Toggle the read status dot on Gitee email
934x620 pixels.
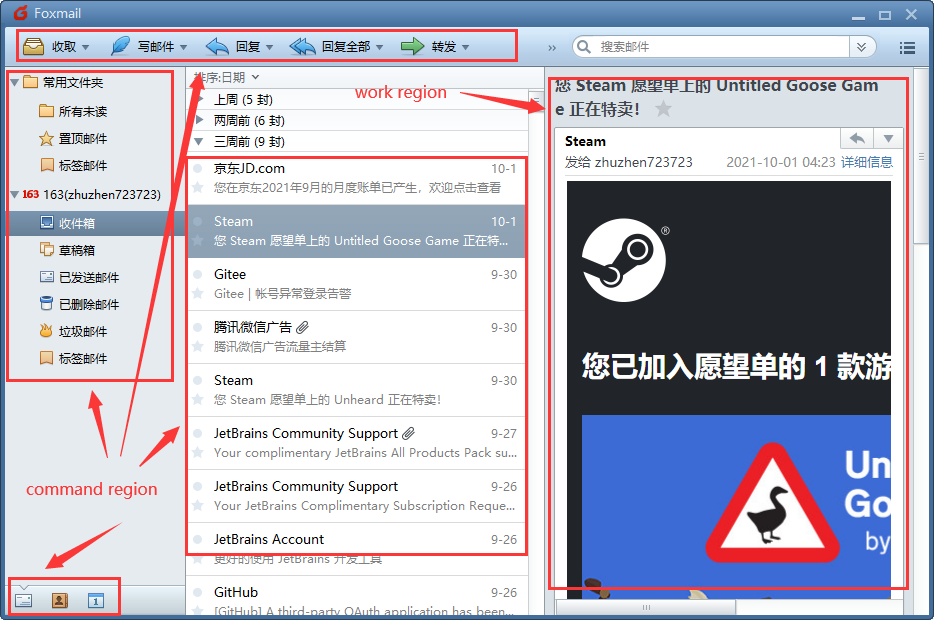coord(198,275)
